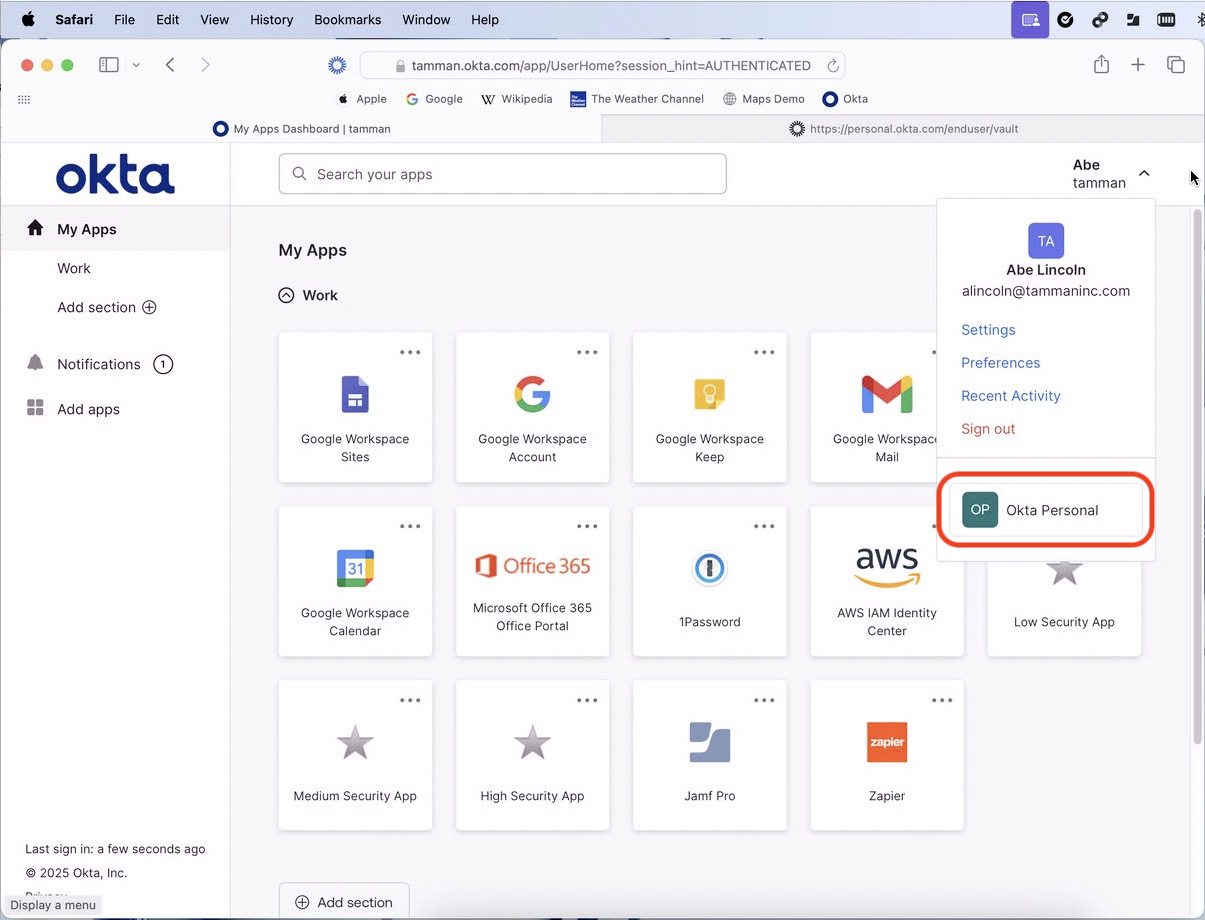Screen dimensions: 1205x920
Task: Click the Okta logo
Action: click(x=115, y=175)
